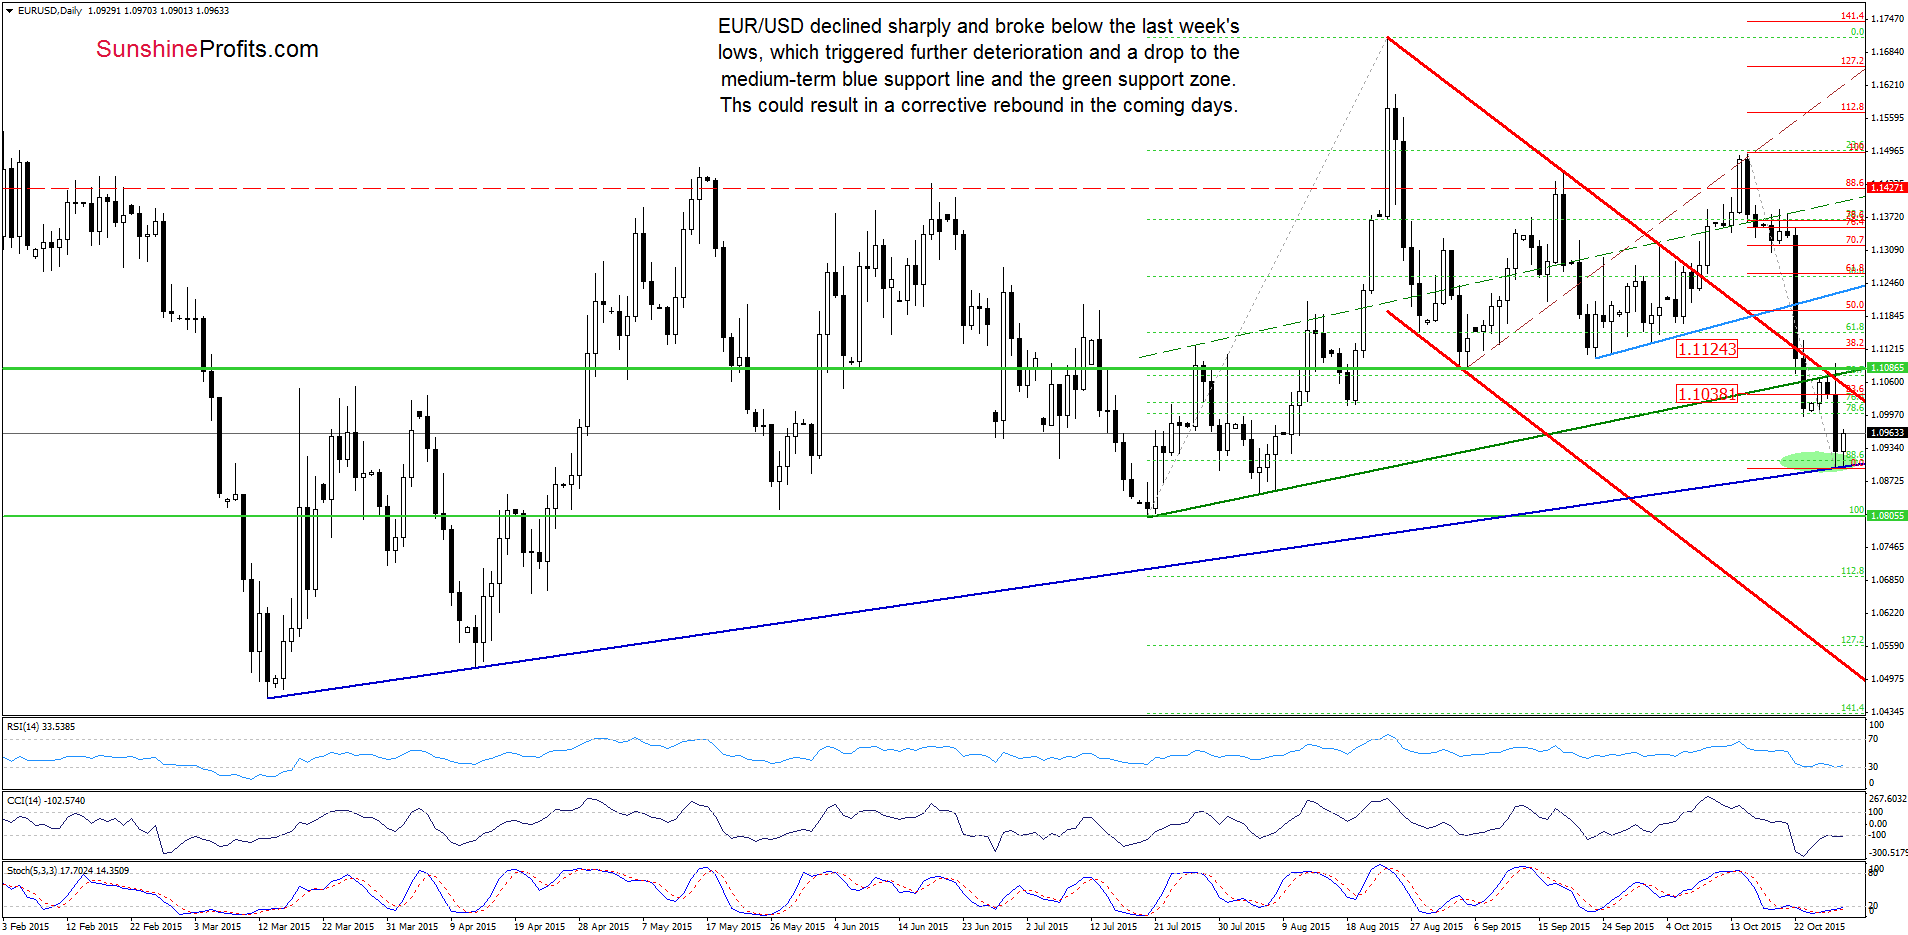Click the 1.08725 price axis value

[x=1888, y=481]
